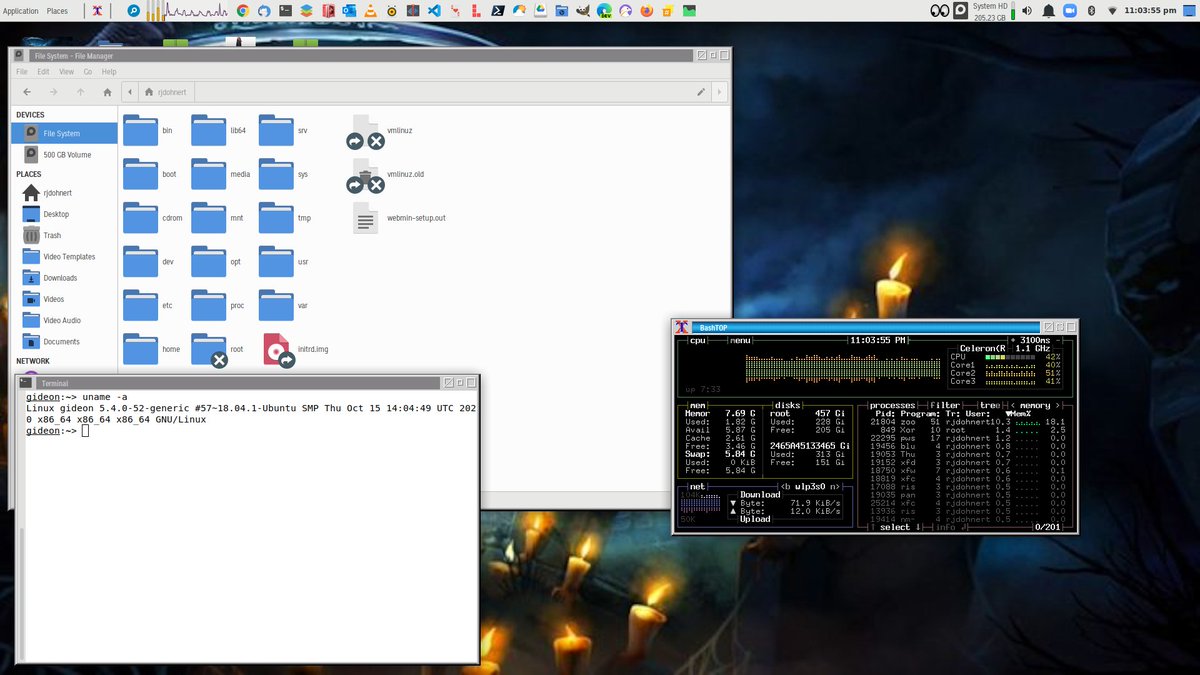Screen dimensions: 1200x675
Task: Click the select down arrow in BashTOP
Action: tap(918, 527)
